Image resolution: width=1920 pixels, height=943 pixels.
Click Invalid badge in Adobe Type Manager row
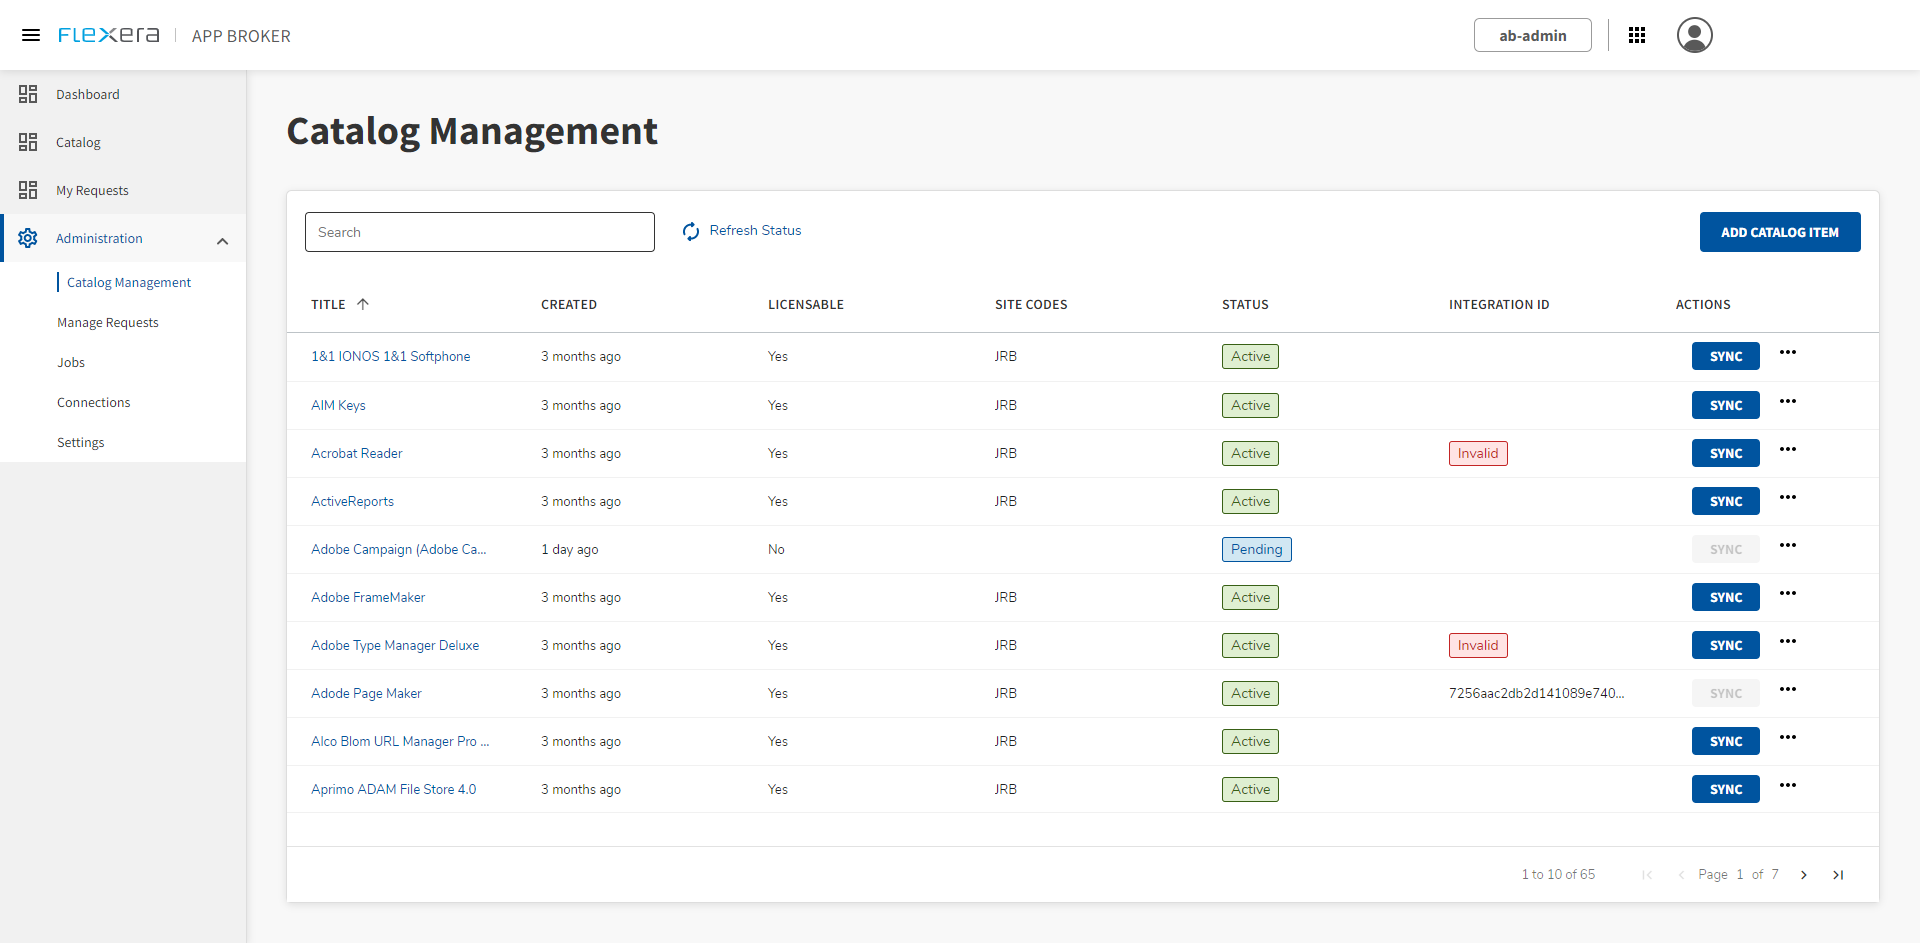1478,645
